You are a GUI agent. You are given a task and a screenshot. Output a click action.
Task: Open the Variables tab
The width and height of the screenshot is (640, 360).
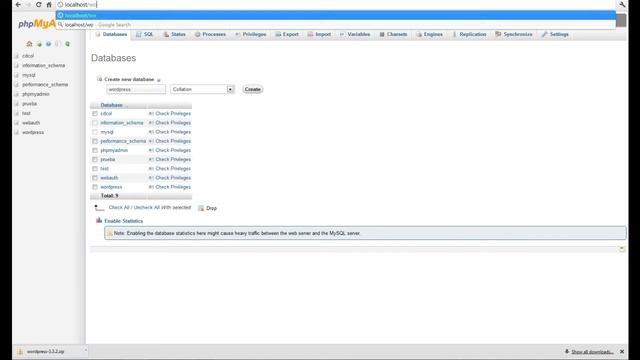tap(355, 34)
